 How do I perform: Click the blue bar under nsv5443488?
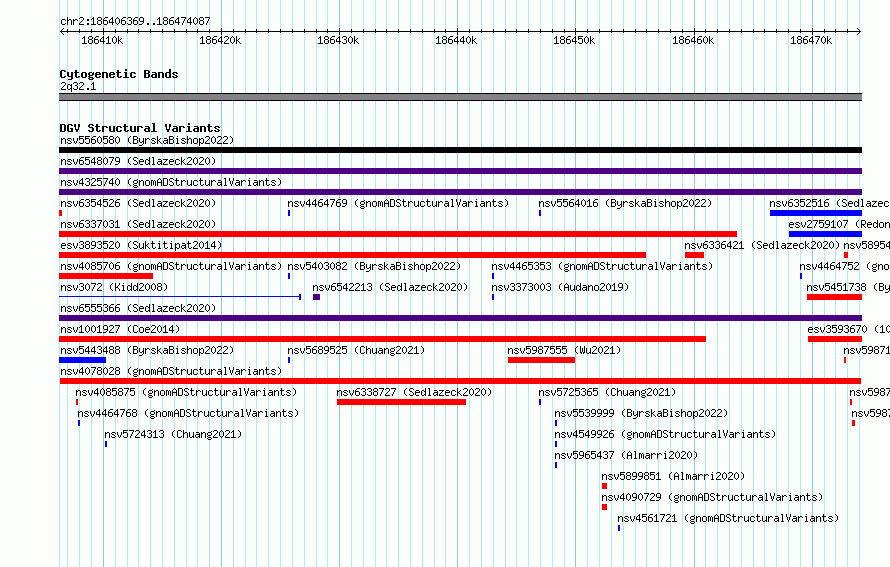point(82,360)
